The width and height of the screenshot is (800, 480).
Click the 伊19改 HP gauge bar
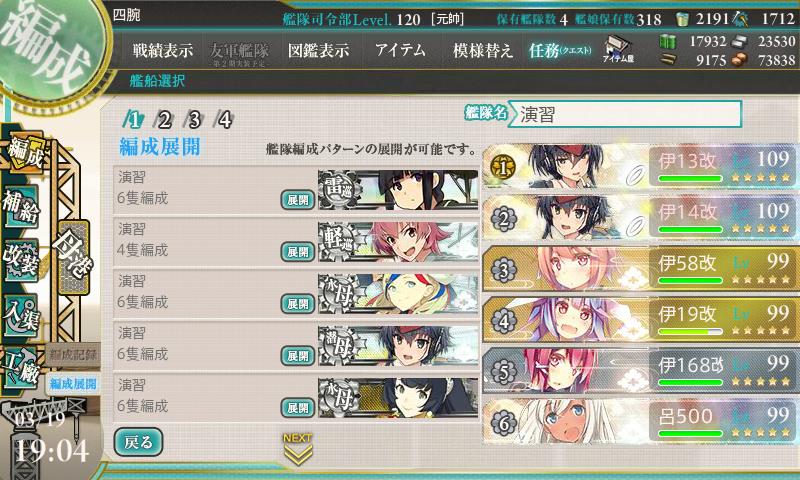coord(690,332)
